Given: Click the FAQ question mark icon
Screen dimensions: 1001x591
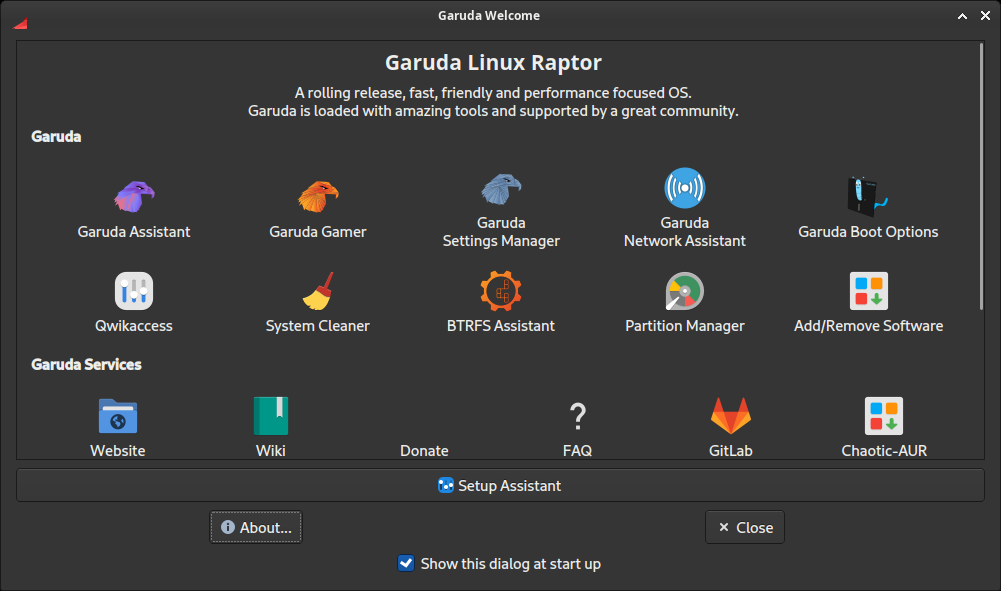Looking at the screenshot, I should point(577,416).
